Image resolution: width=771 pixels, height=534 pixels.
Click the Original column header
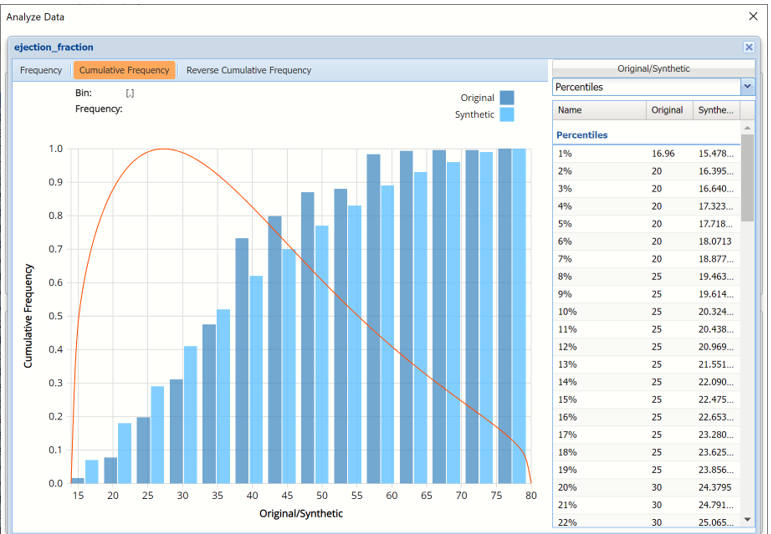coord(668,110)
